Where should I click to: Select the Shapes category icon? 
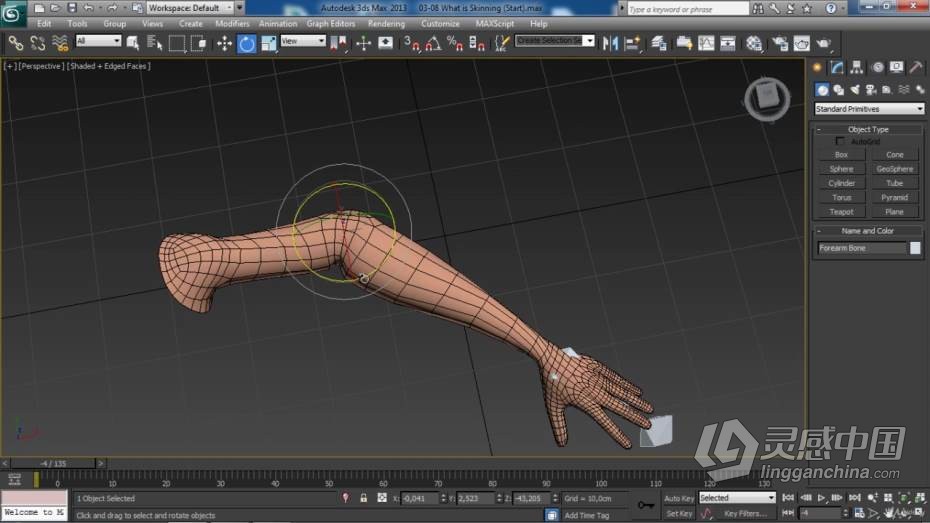click(839, 90)
